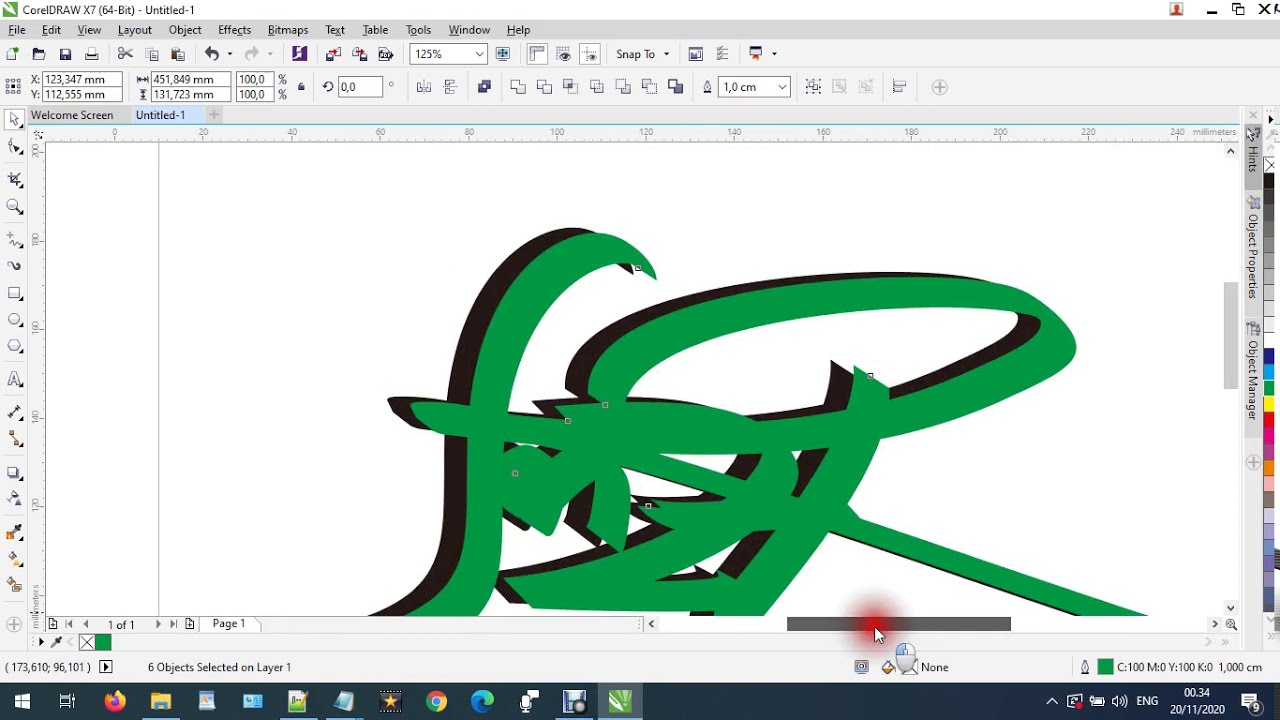Click the horizontal scrollbar thumb

898,624
